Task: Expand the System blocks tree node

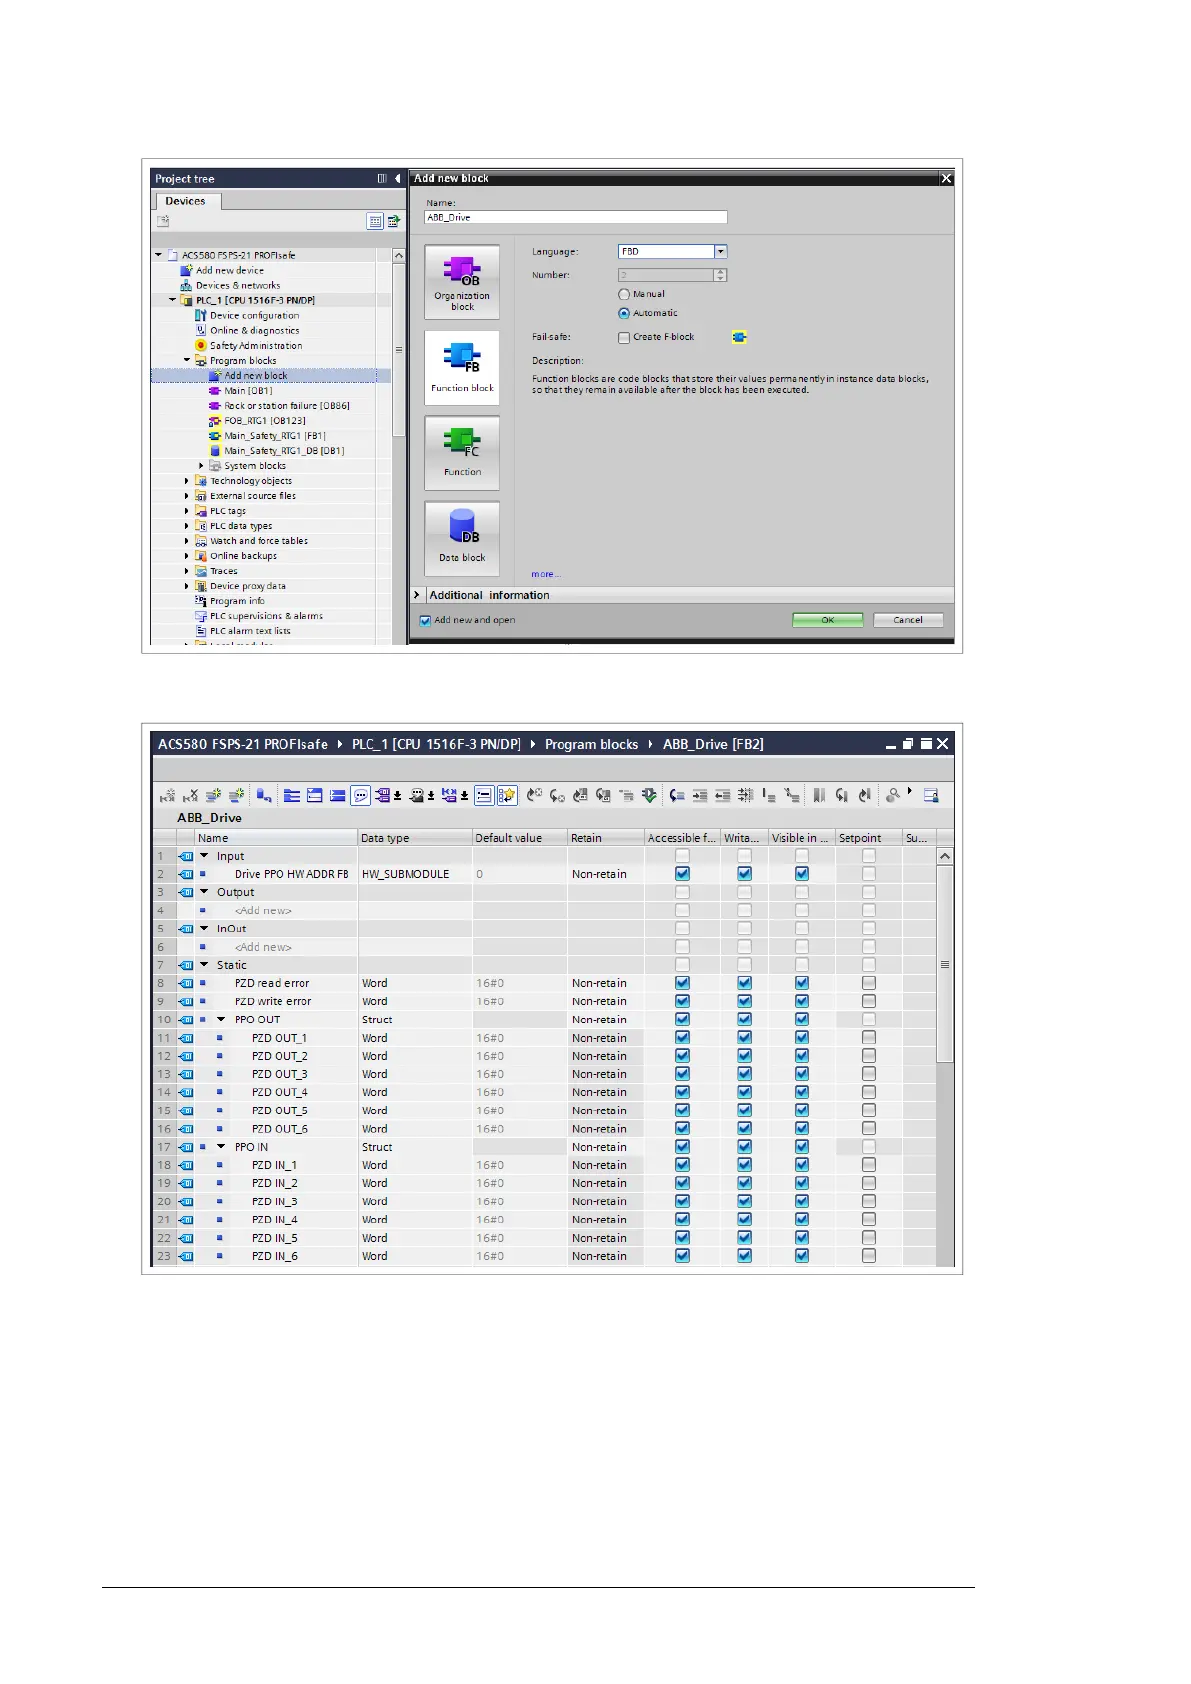Action: pyautogui.click(x=201, y=466)
